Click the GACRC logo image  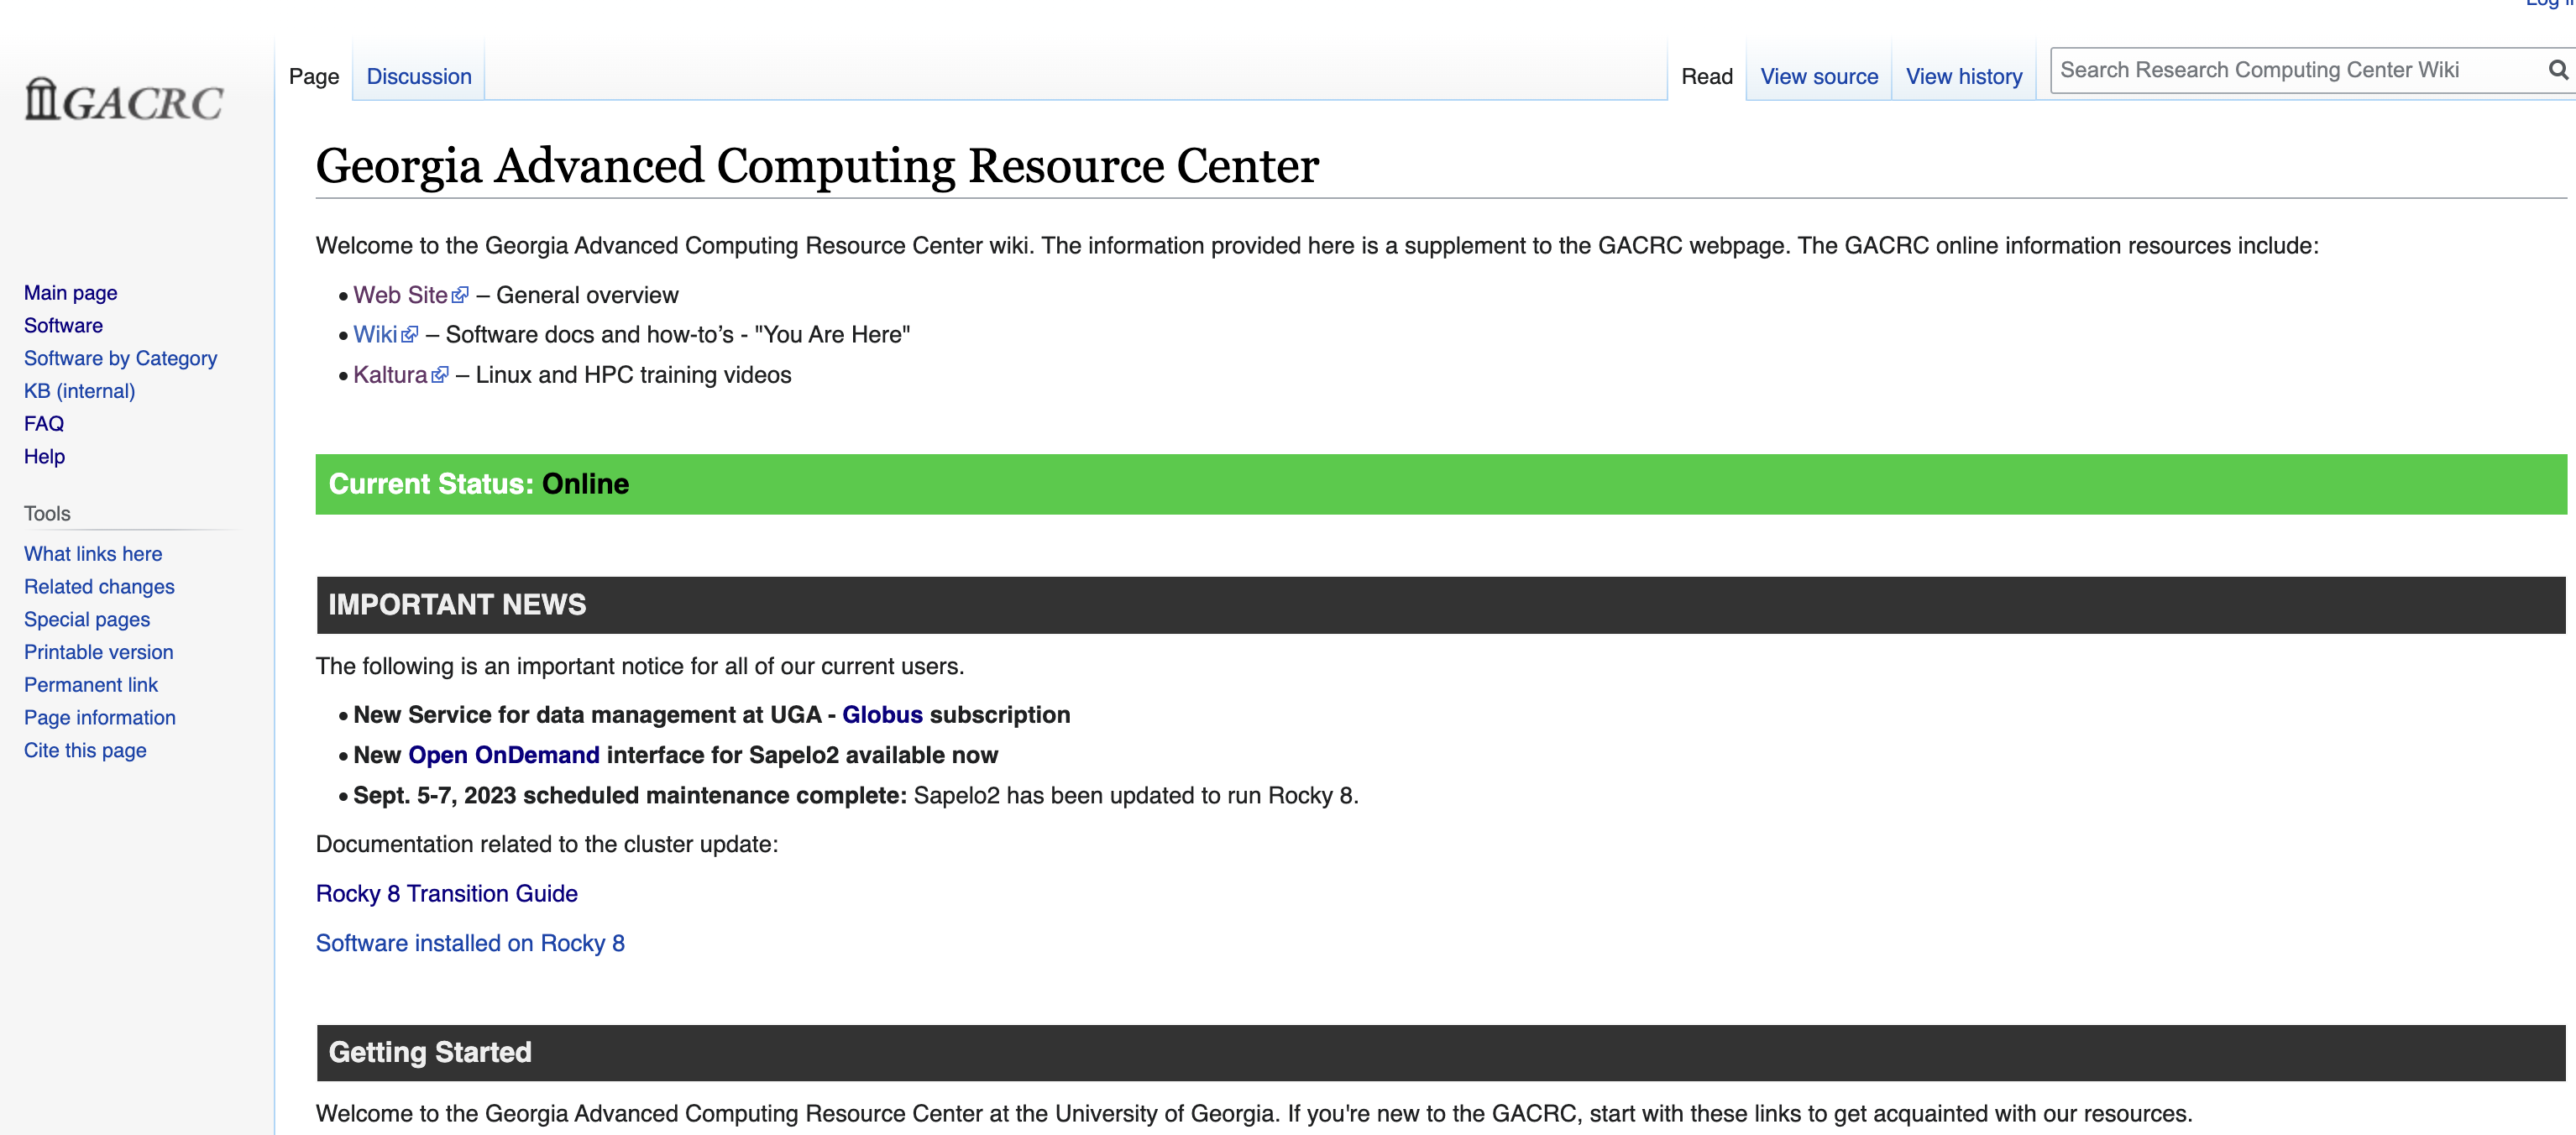pos(124,100)
